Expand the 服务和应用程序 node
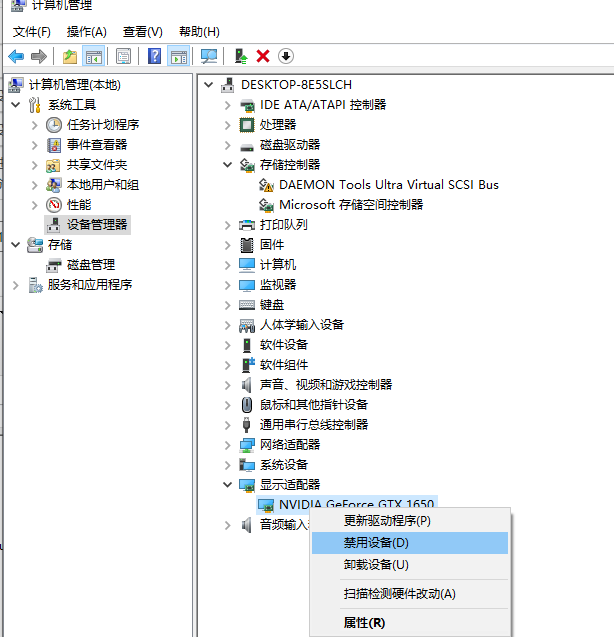The height and width of the screenshot is (637, 614). (15, 285)
